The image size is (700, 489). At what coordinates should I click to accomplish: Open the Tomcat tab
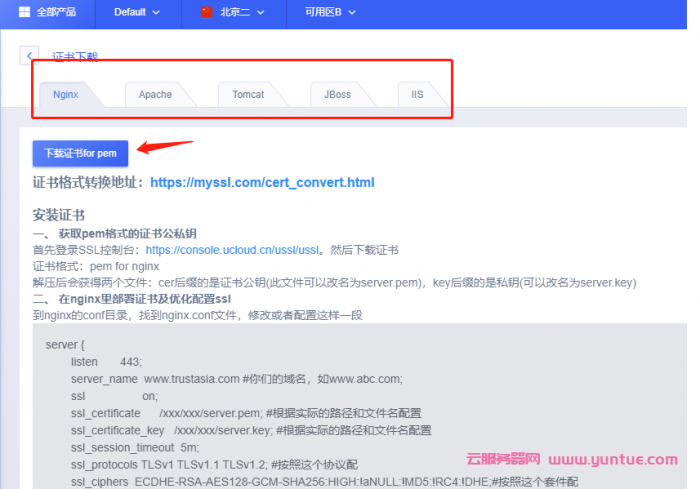tap(248, 94)
